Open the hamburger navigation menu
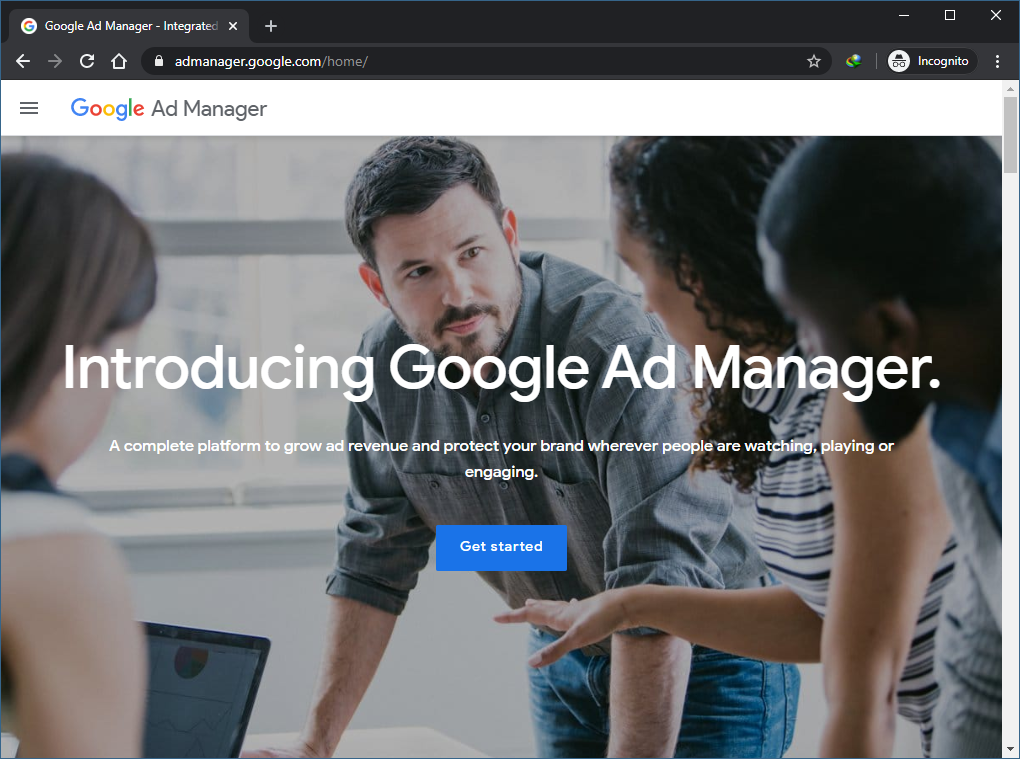This screenshot has width=1020, height=759. 29,108
